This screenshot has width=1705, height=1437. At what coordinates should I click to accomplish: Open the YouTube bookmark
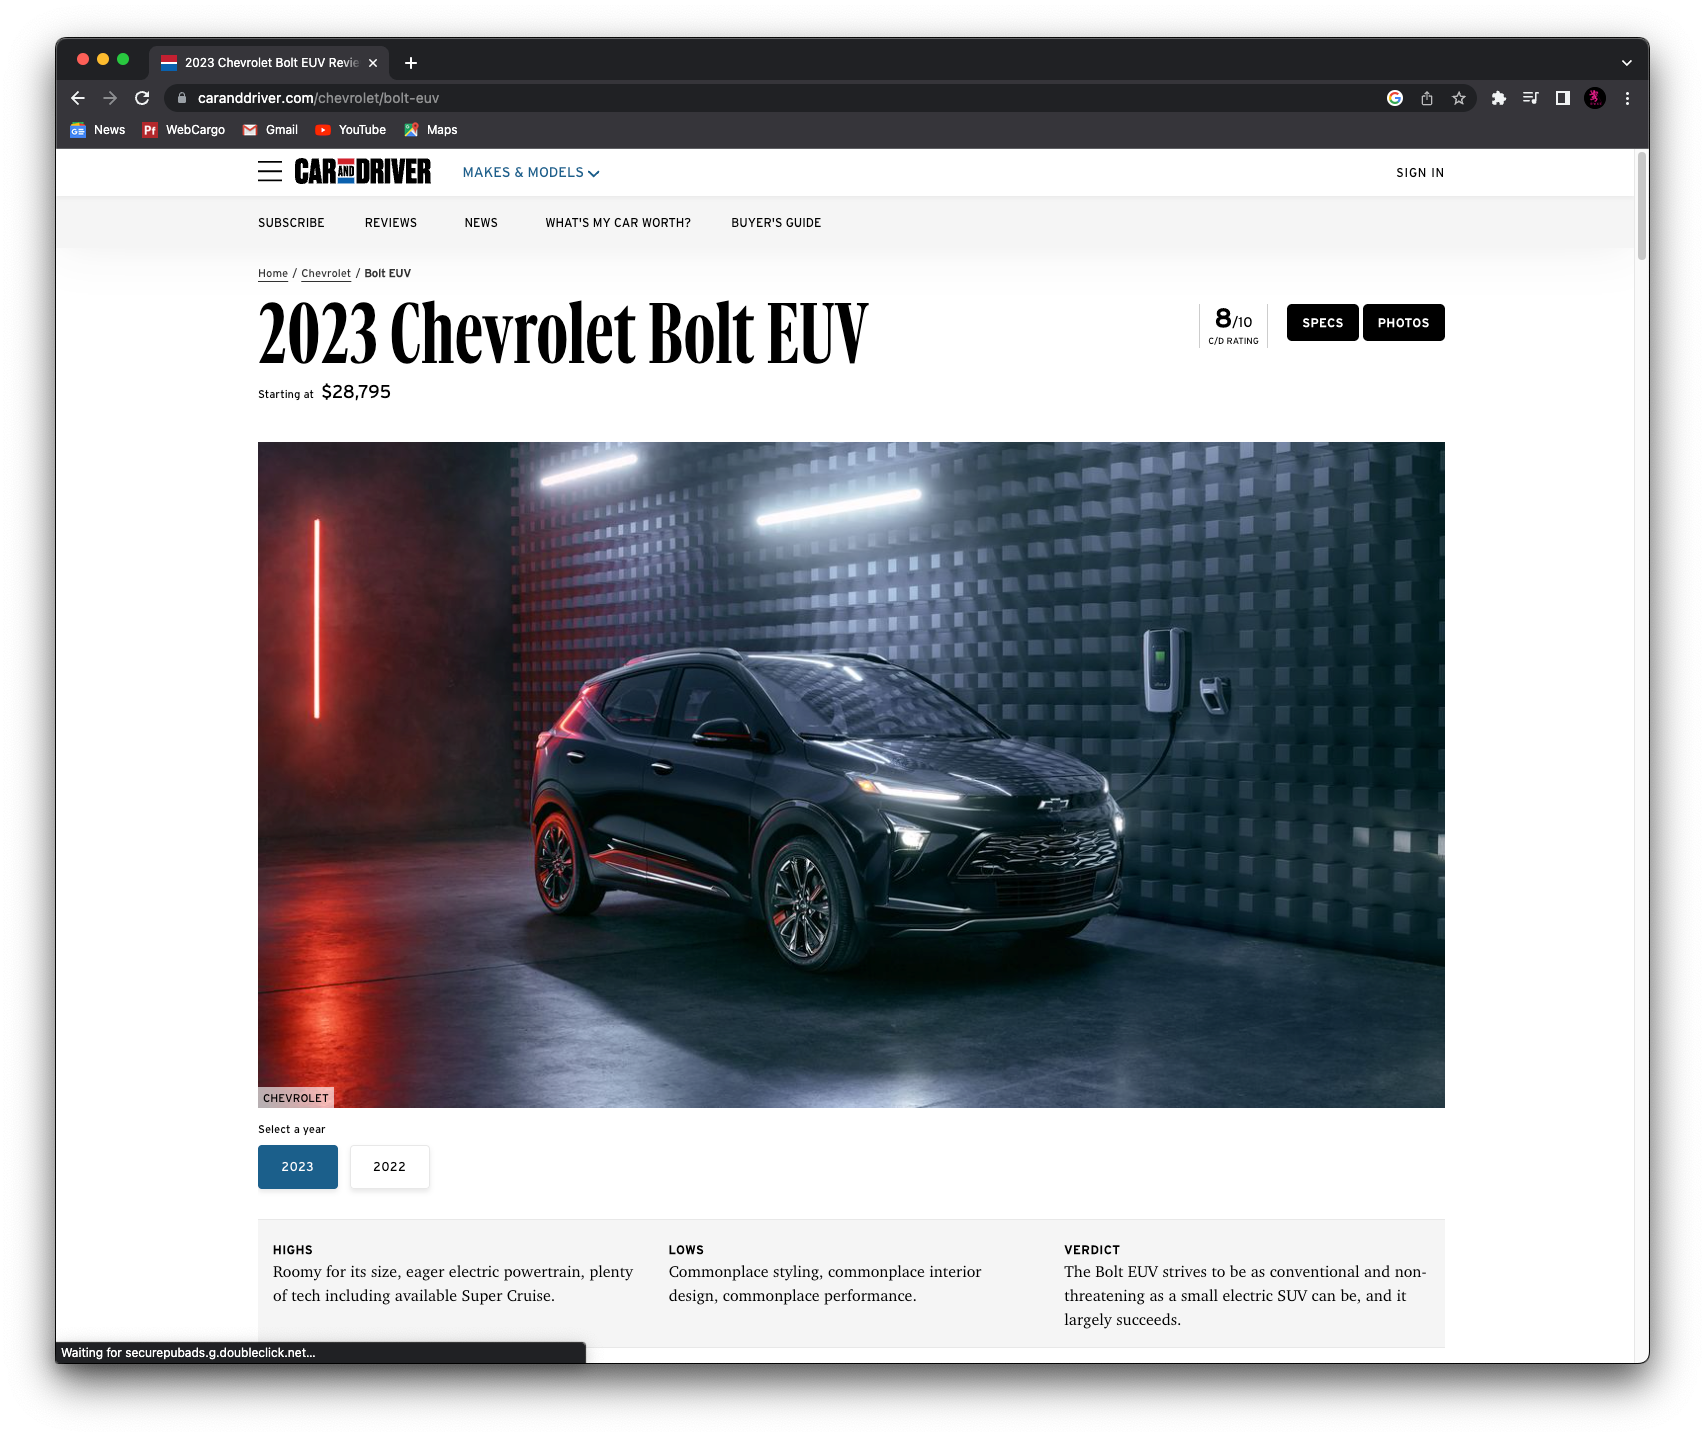(351, 130)
